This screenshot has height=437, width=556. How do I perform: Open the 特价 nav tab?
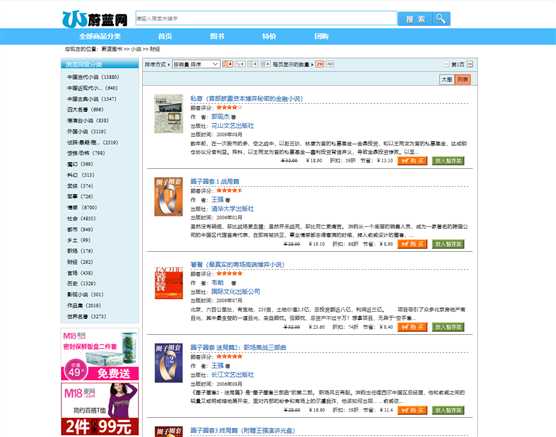coord(269,36)
